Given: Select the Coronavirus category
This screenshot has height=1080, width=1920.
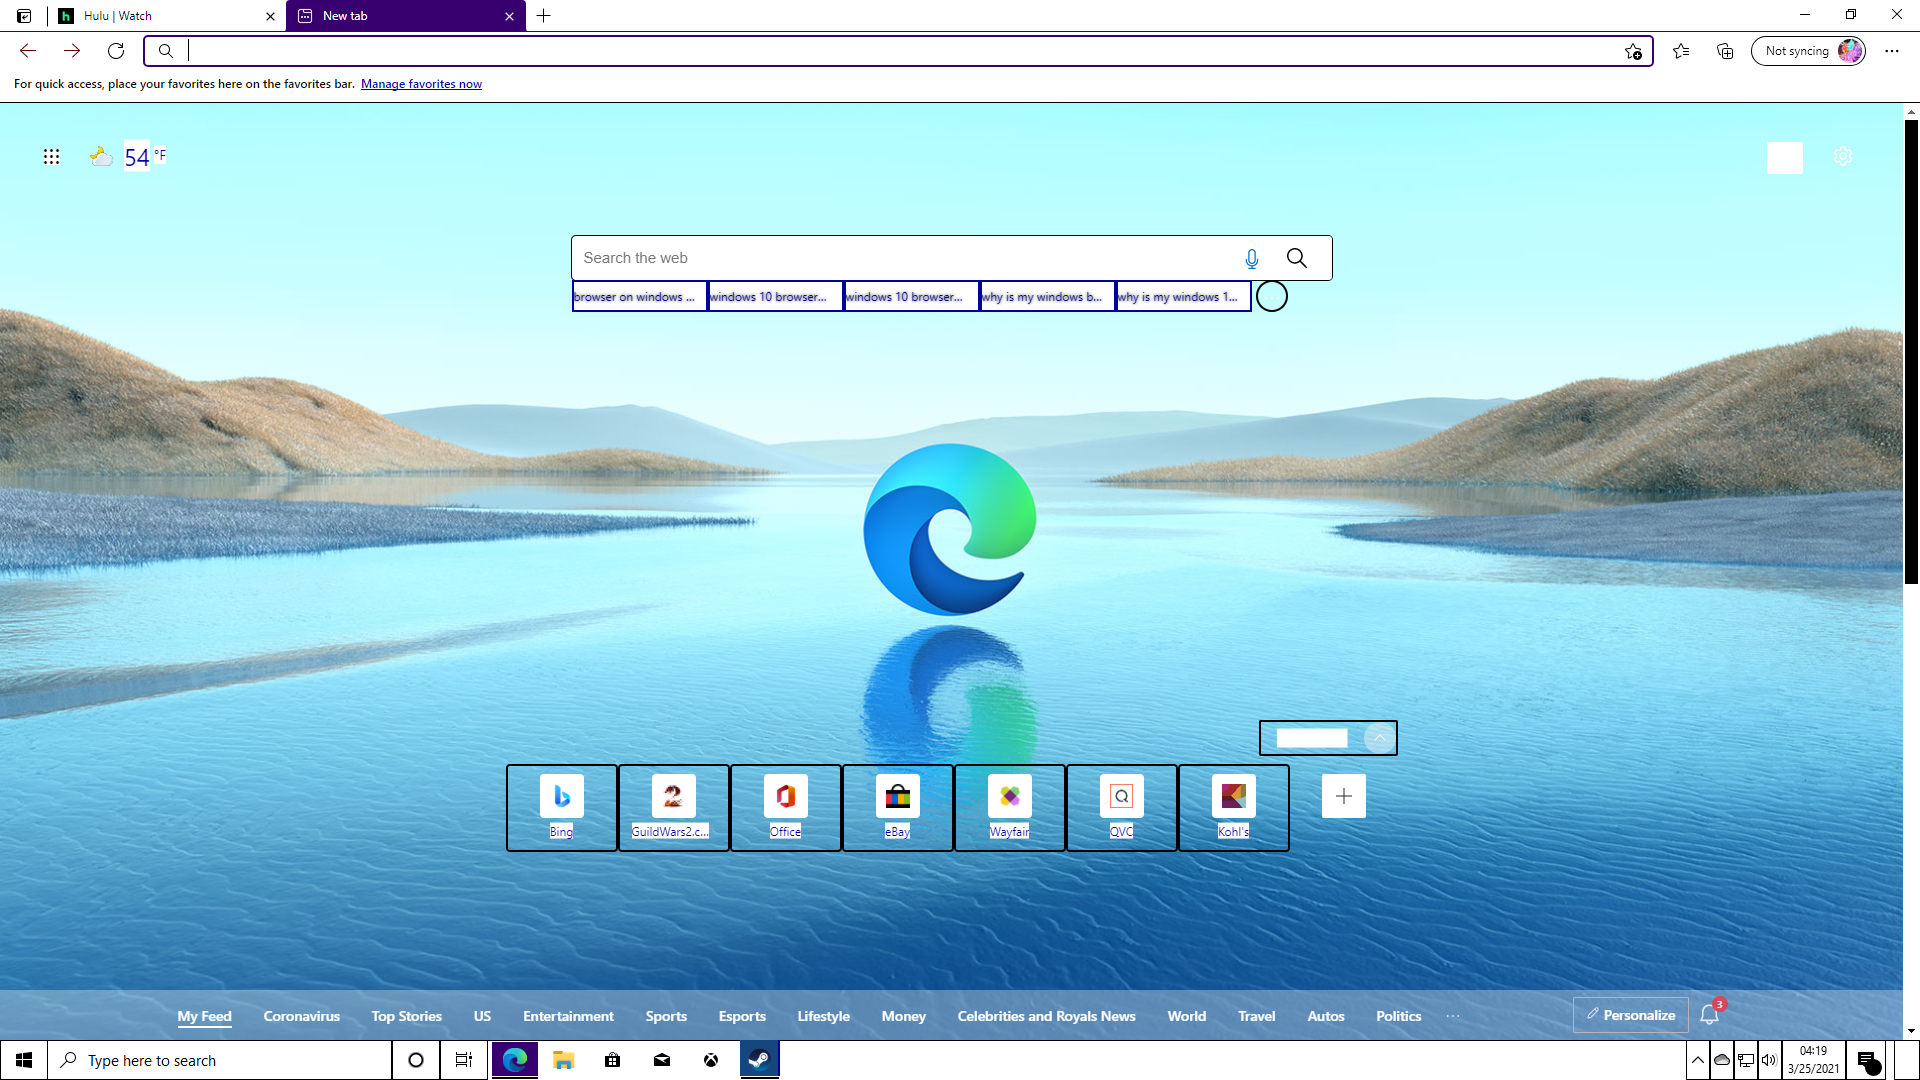Looking at the screenshot, I should click(302, 1016).
